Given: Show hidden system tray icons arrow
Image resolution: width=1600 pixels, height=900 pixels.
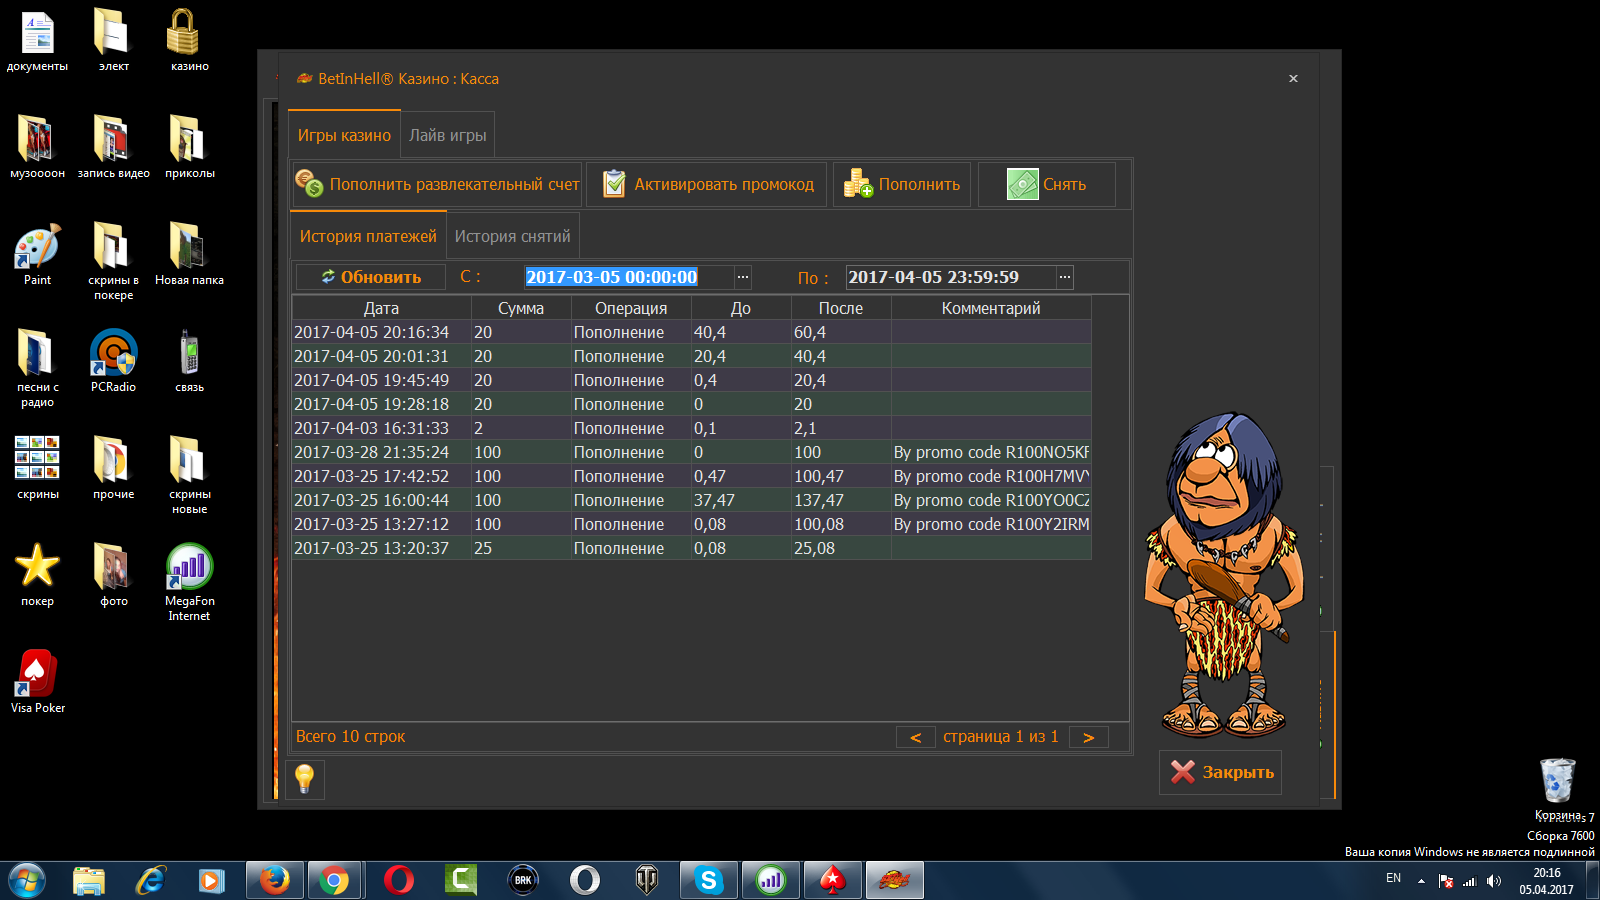Looking at the screenshot, I should tap(1421, 881).
